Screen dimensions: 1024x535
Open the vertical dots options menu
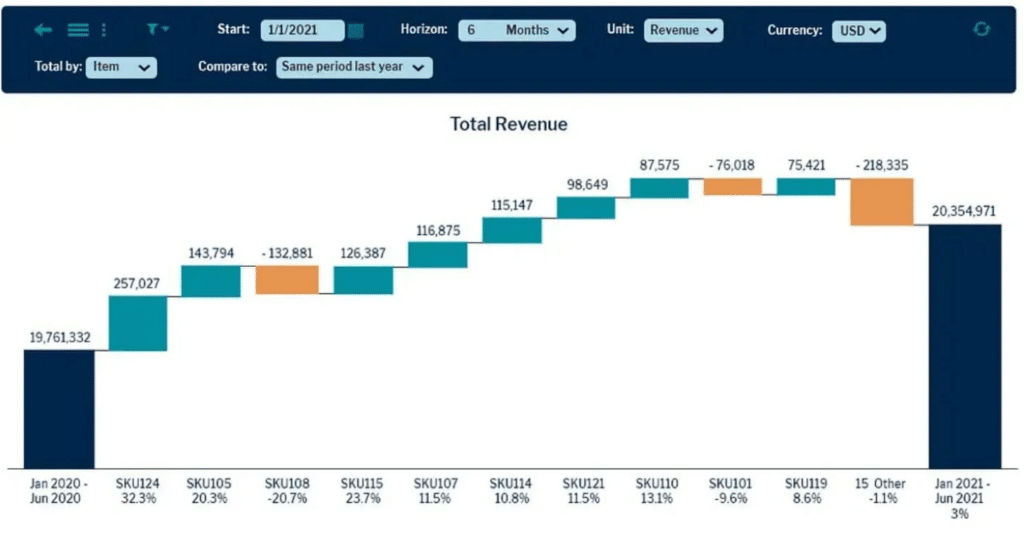click(x=104, y=29)
